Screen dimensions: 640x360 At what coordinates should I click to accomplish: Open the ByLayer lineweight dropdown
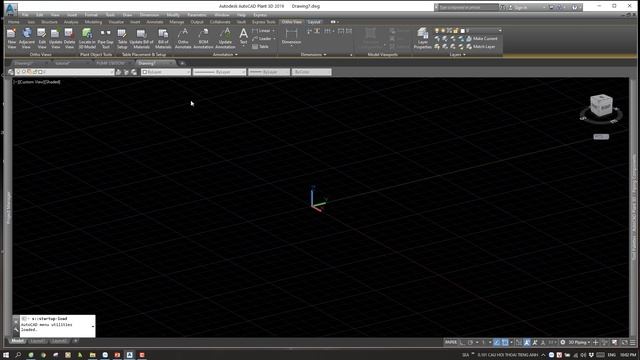pos(269,72)
